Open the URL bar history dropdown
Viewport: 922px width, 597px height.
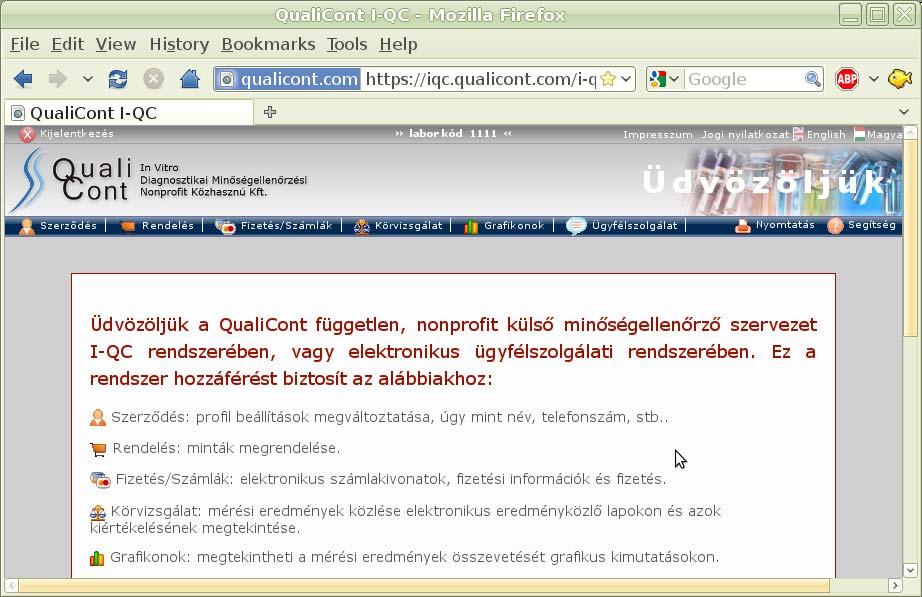coord(626,79)
